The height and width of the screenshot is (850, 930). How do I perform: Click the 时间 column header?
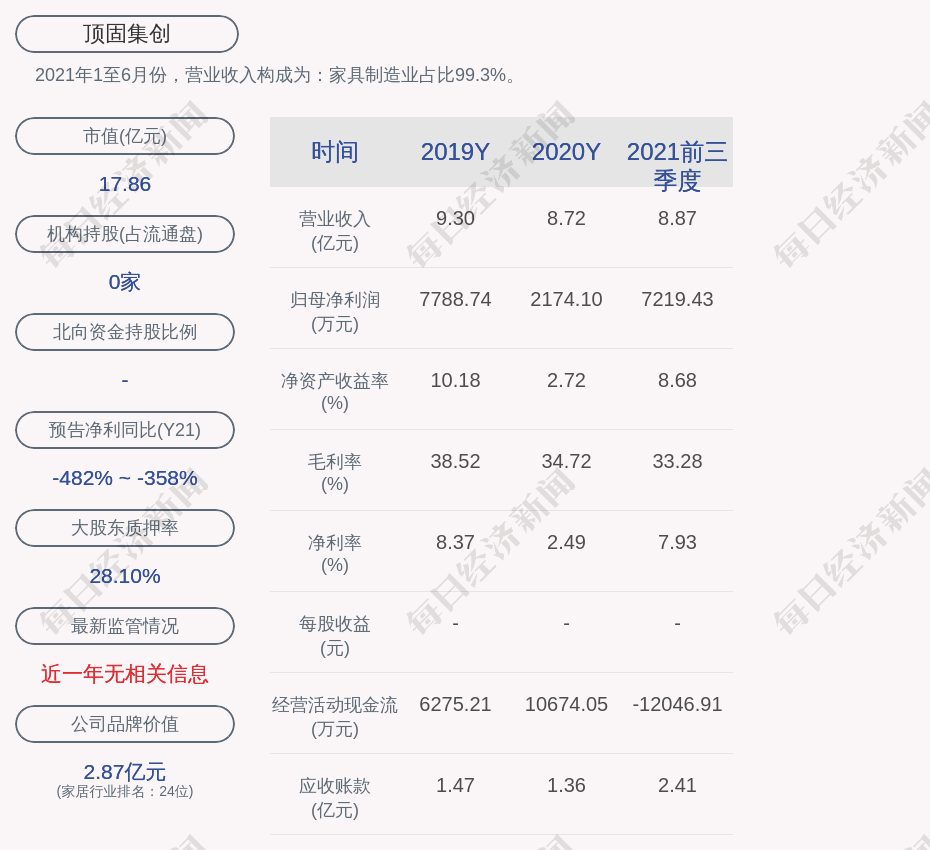tap(335, 152)
